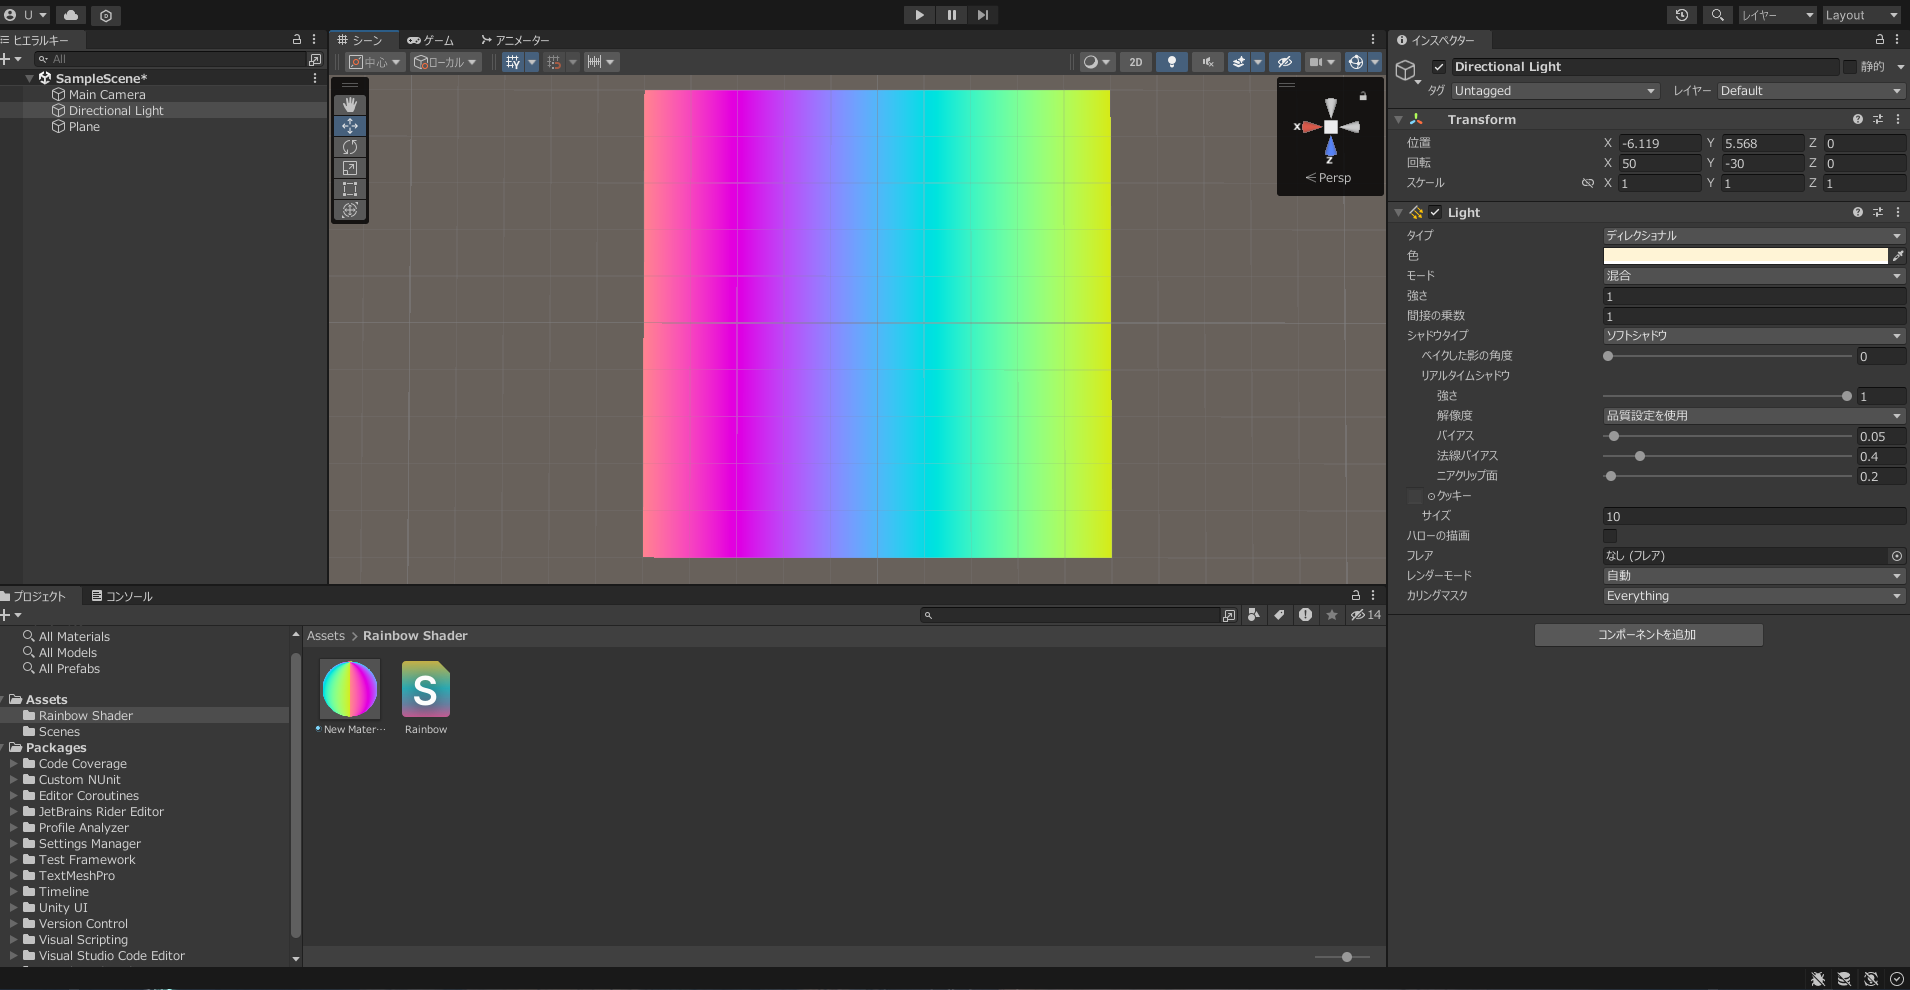
Task: Click the Play button
Action: point(919,15)
